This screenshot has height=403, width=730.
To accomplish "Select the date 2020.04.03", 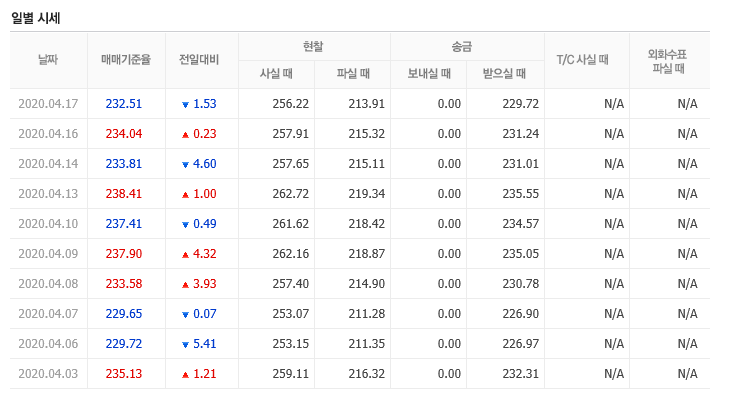I will tap(48, 374).
